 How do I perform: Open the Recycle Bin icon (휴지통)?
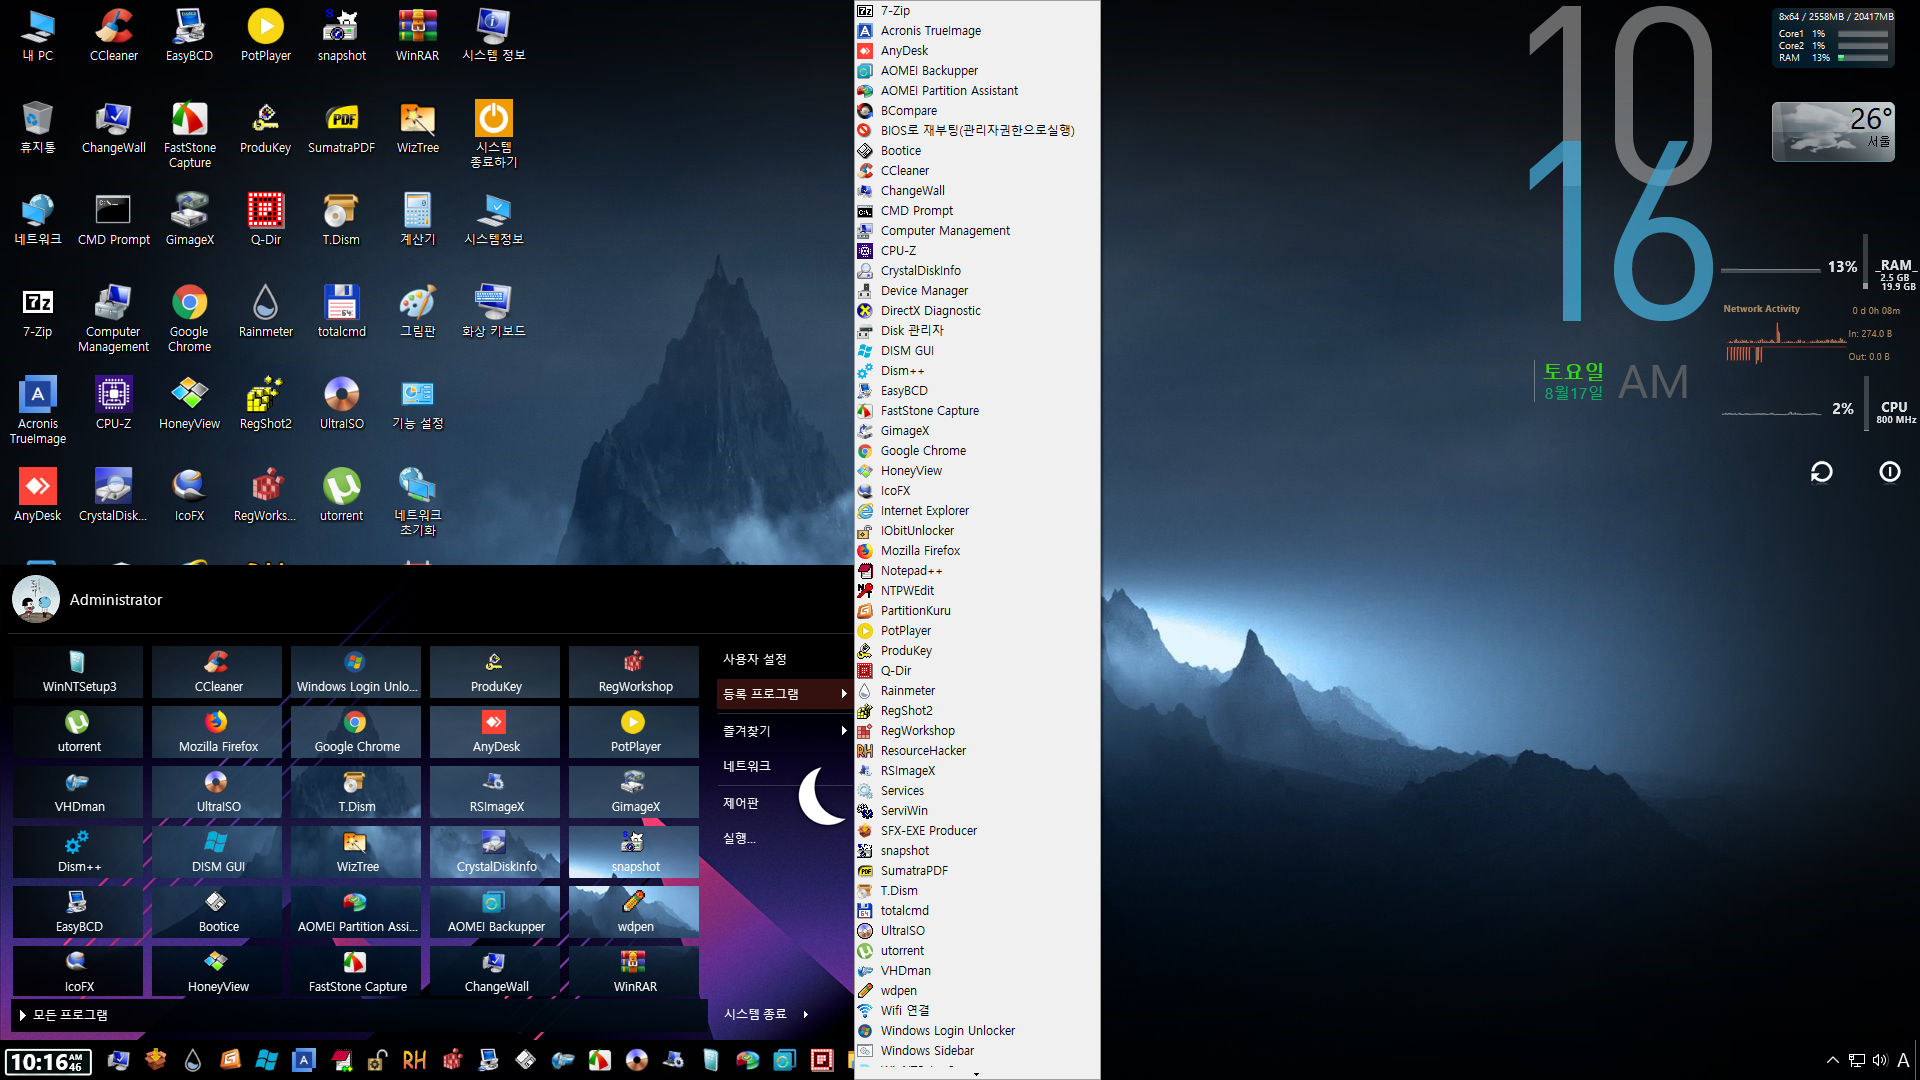(x=38, y=127)
